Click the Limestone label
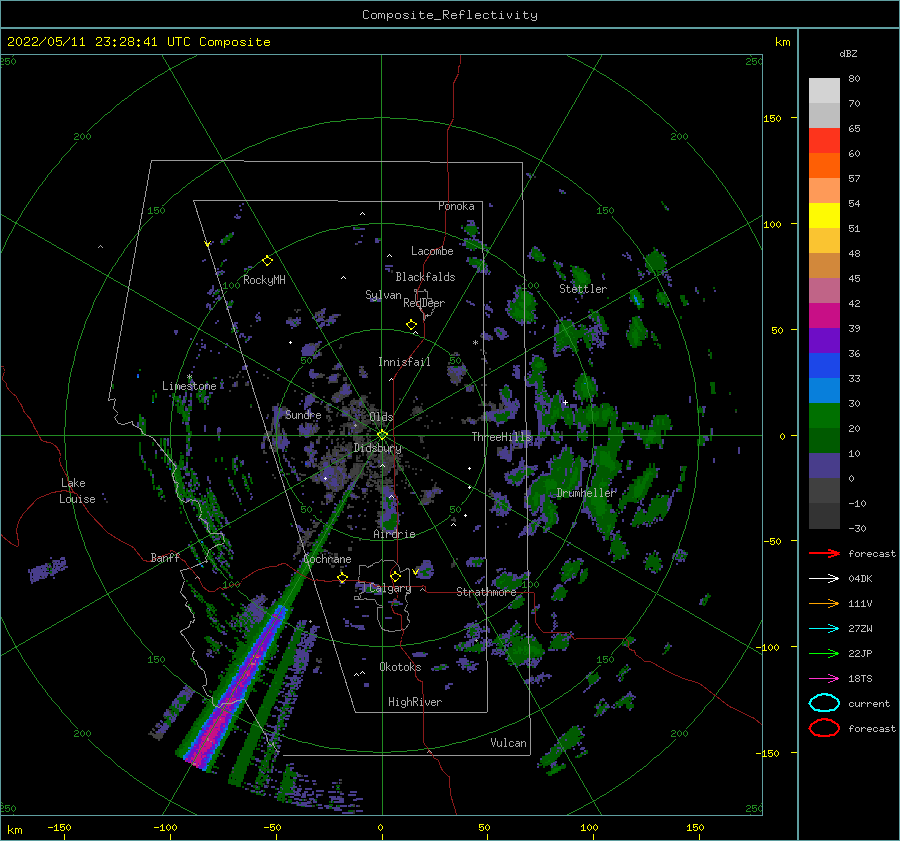 tap(189, 386)
